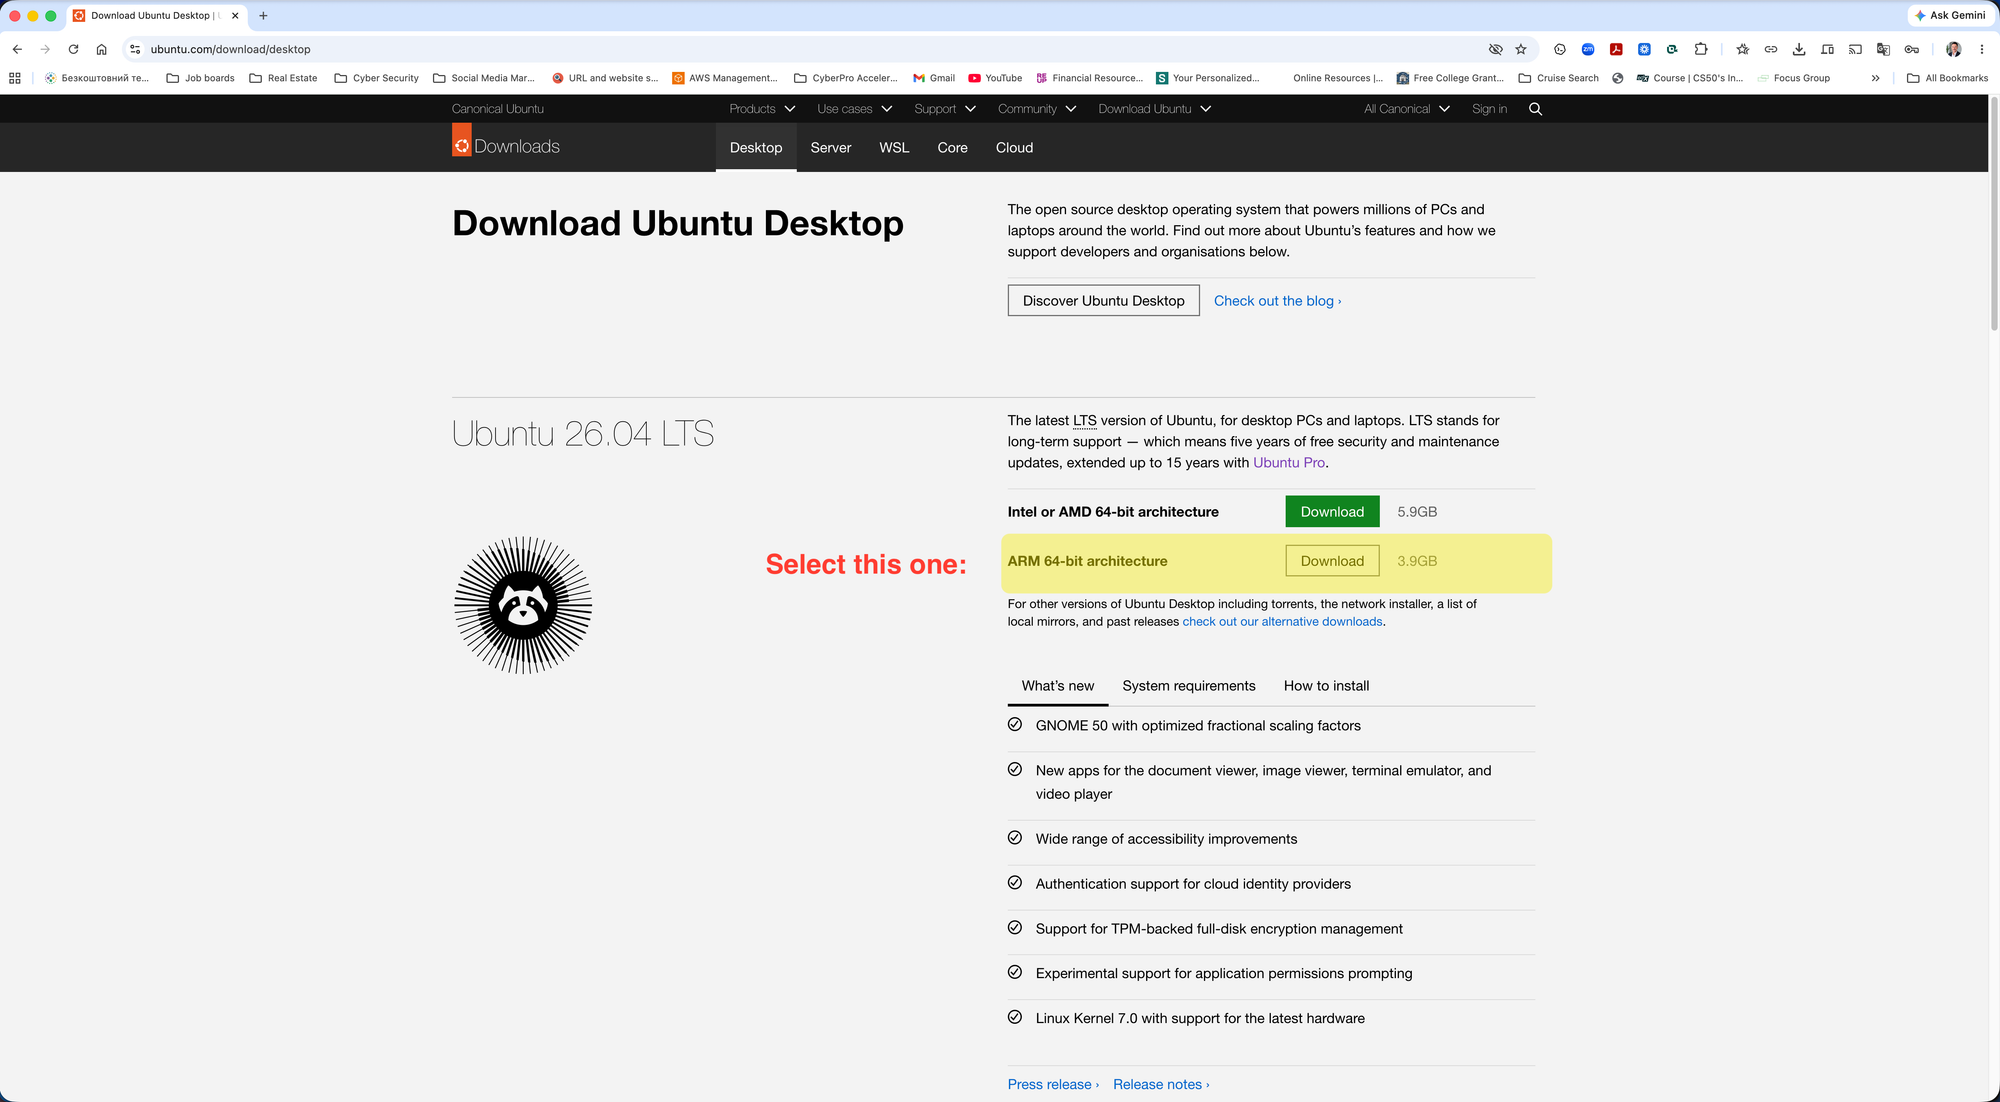
Task: Open the Google Translate toolbar icon
Action: 1883,49
